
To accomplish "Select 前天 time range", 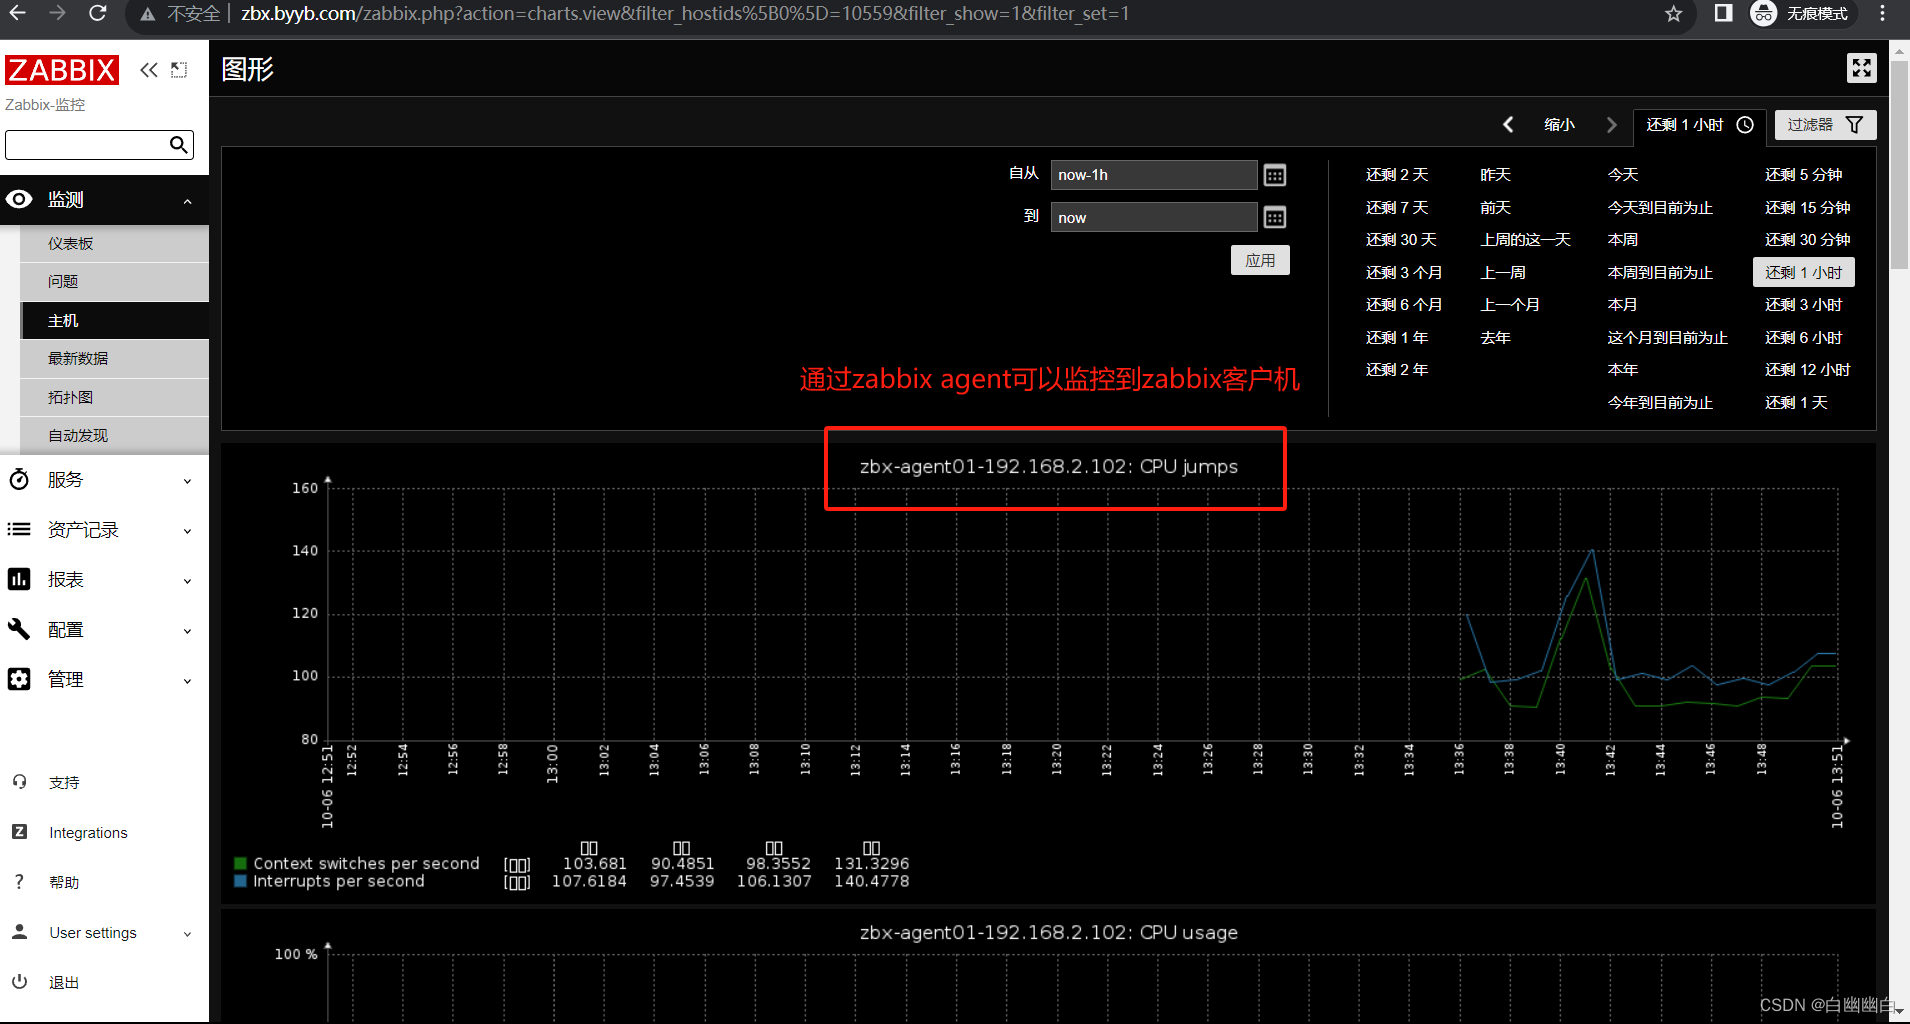I will coord(1495,208).
